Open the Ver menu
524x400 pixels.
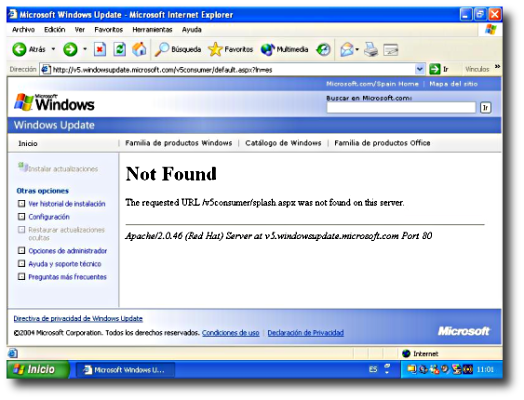[80, 30]
